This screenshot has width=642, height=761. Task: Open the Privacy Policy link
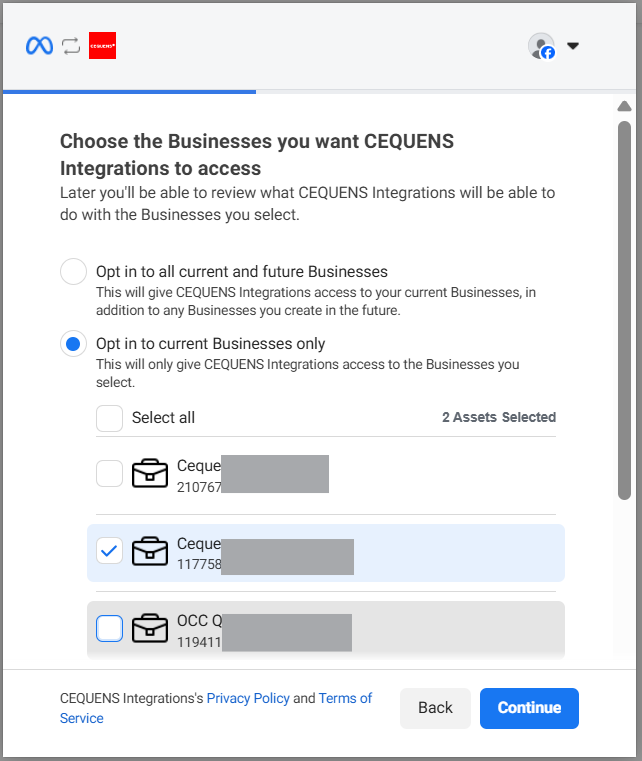(x=248, y=698)
